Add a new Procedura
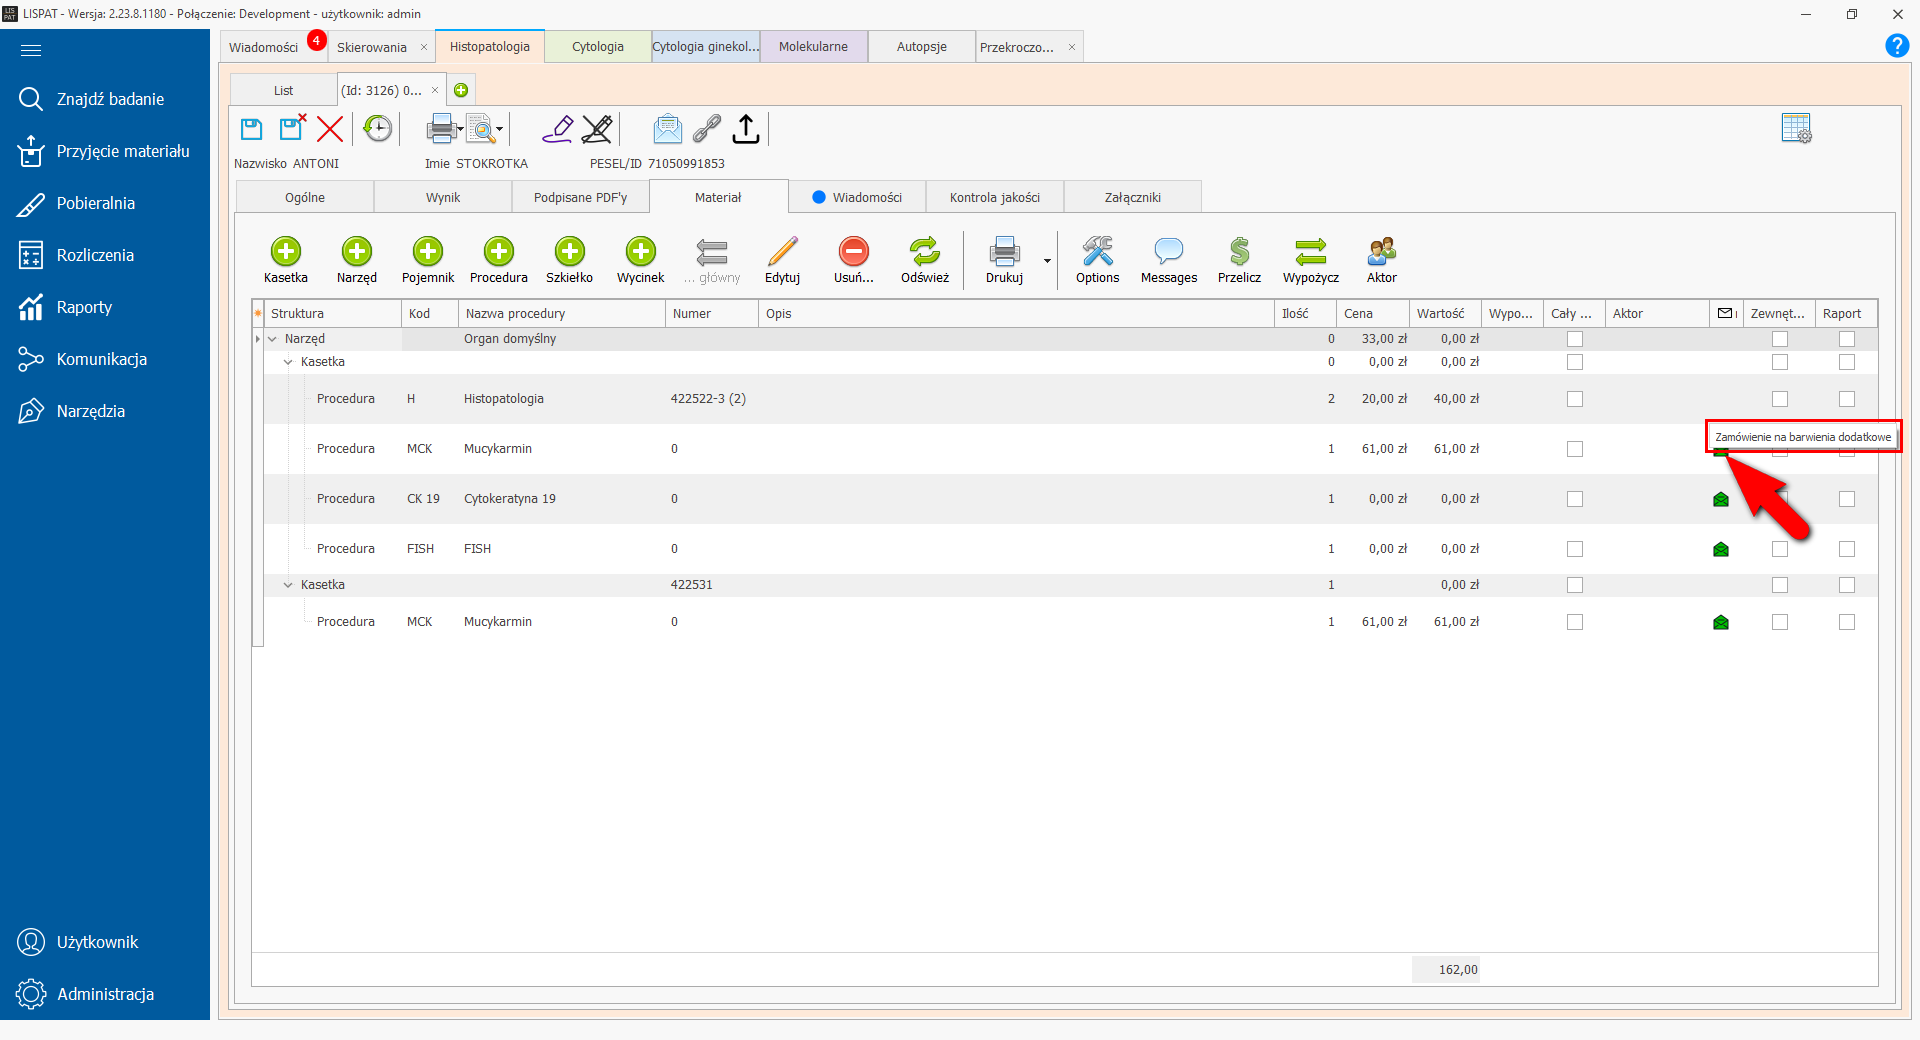1920x1040 pixels. (499, 260)
